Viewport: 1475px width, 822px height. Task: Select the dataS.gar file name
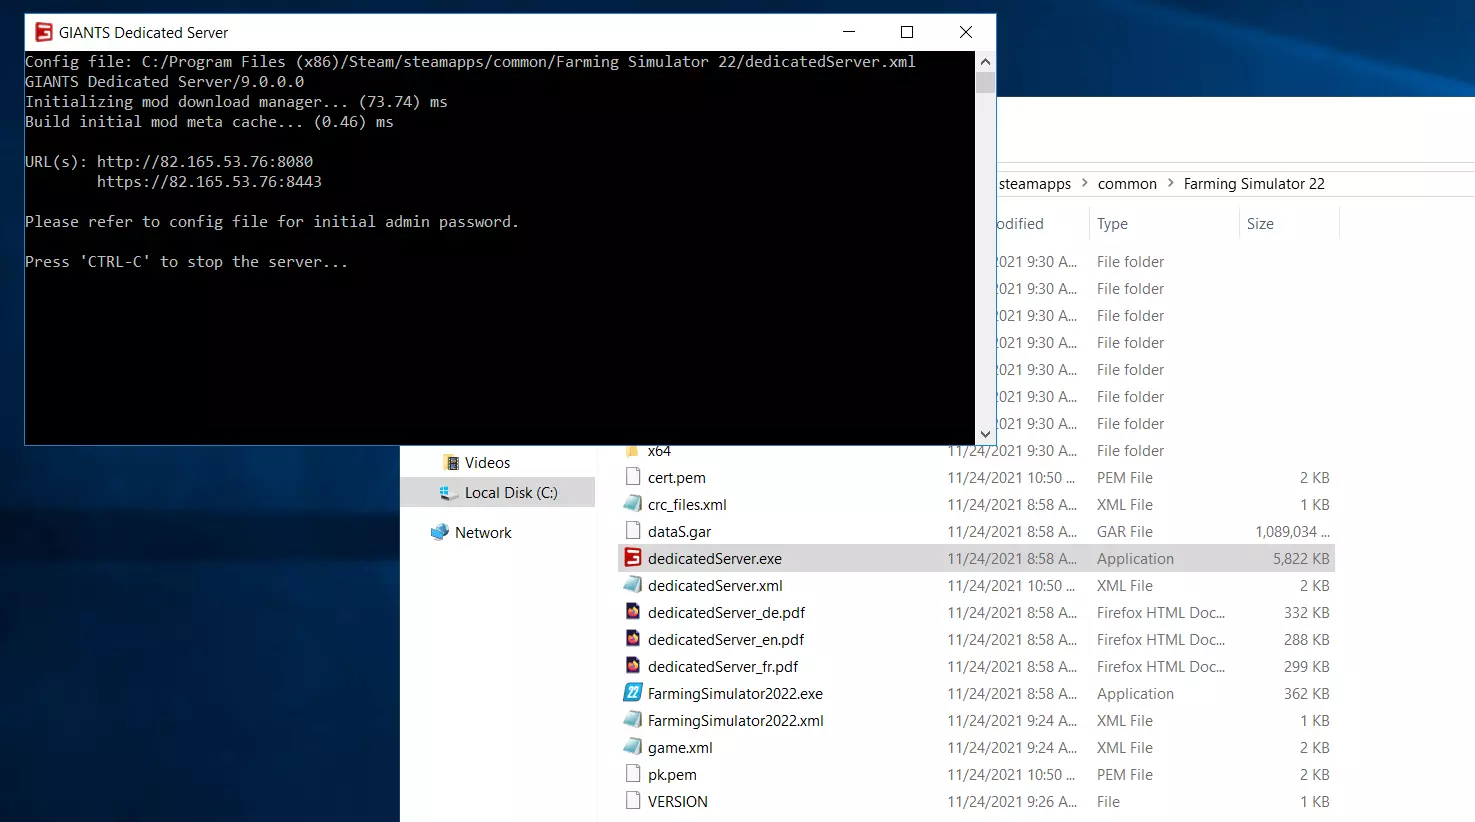click(x=680, y=532)
